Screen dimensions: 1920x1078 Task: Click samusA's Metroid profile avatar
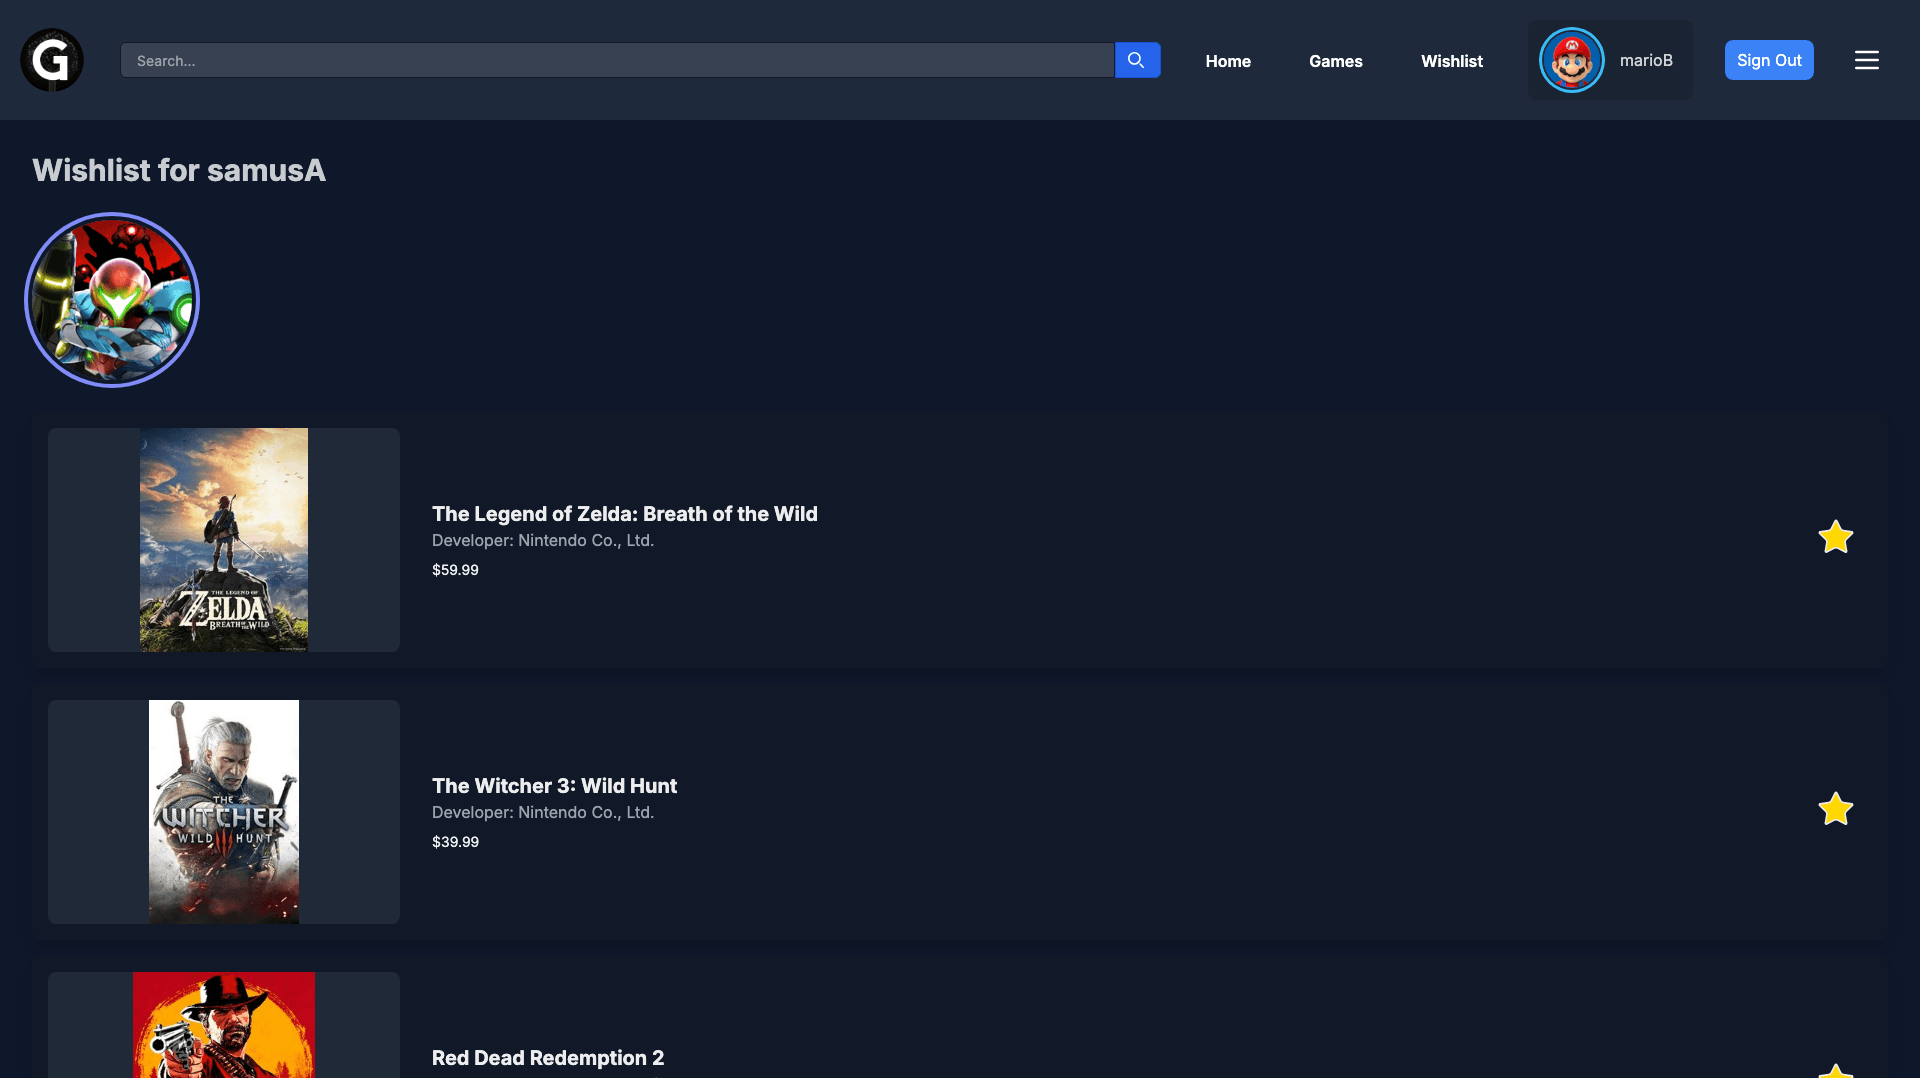click(x=112, y=300)
